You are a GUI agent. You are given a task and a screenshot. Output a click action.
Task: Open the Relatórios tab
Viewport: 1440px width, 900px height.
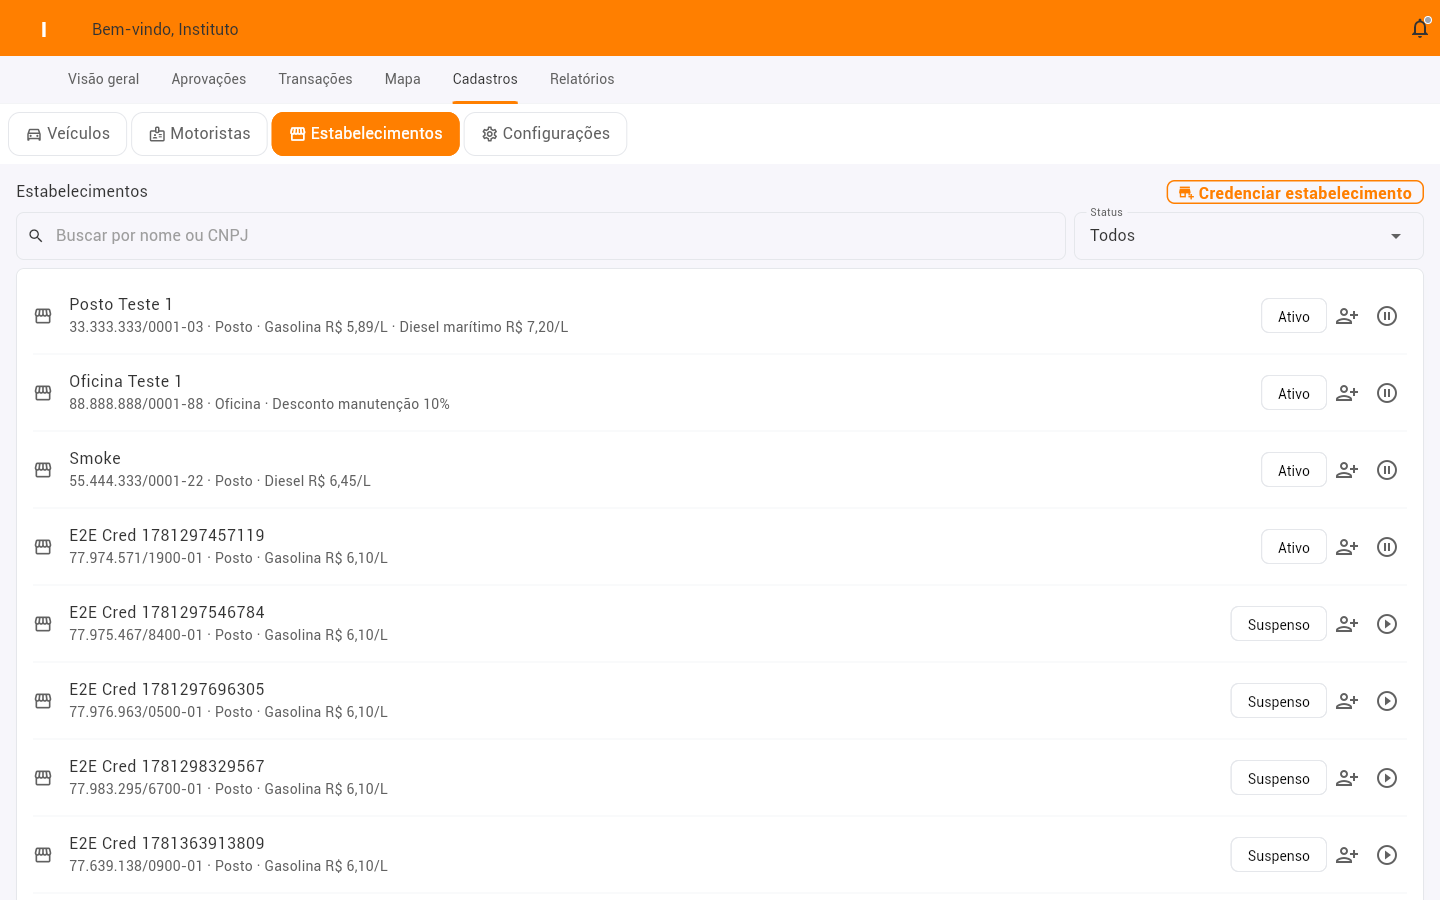coord(582,79)
